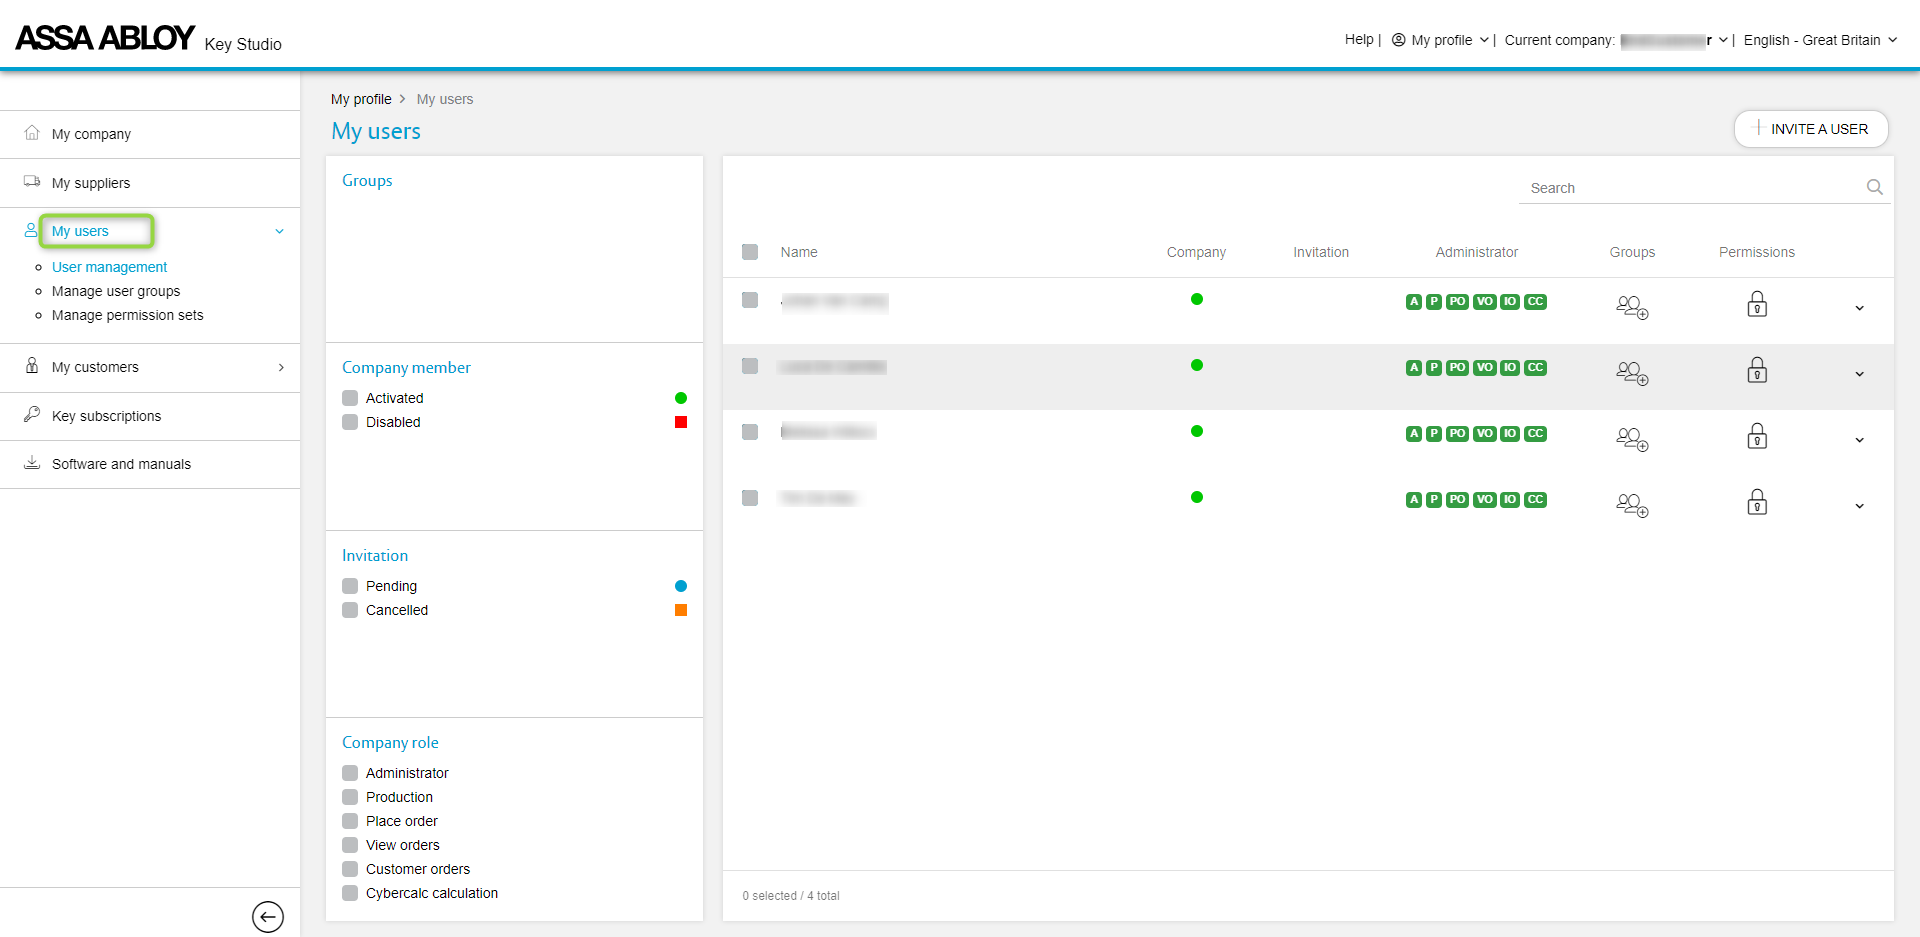Sort by the Name column header
This screenshot has width=1920, height=937.
pyautogui.click(x=799, y=252)
